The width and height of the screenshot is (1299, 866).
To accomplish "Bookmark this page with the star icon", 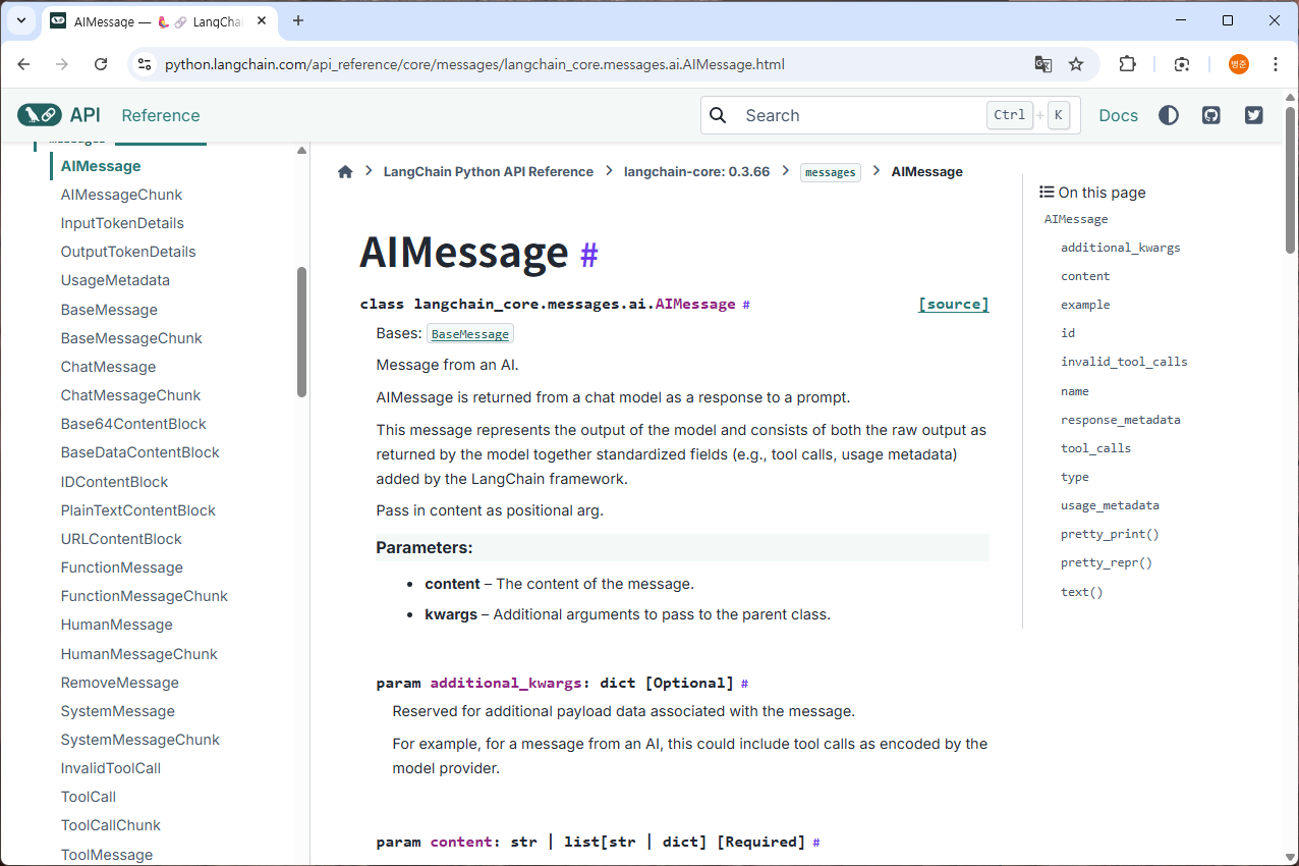I will click(1076, 64).
